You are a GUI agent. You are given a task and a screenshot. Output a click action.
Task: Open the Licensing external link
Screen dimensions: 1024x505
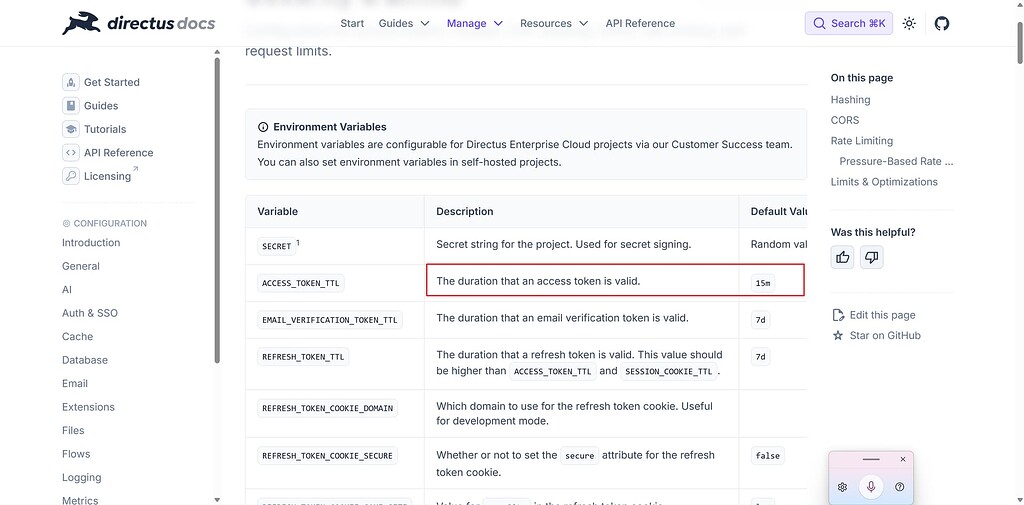click(x=107, y=176)
